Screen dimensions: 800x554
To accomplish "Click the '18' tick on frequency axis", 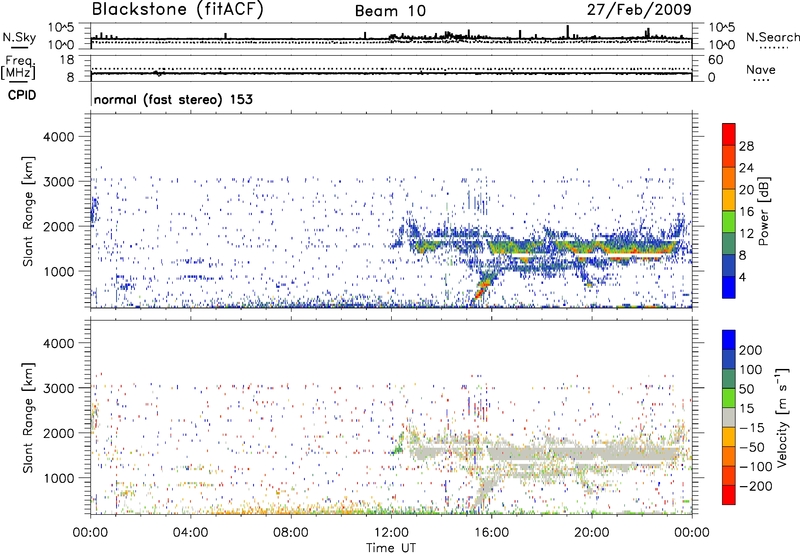I will point(67,60).
